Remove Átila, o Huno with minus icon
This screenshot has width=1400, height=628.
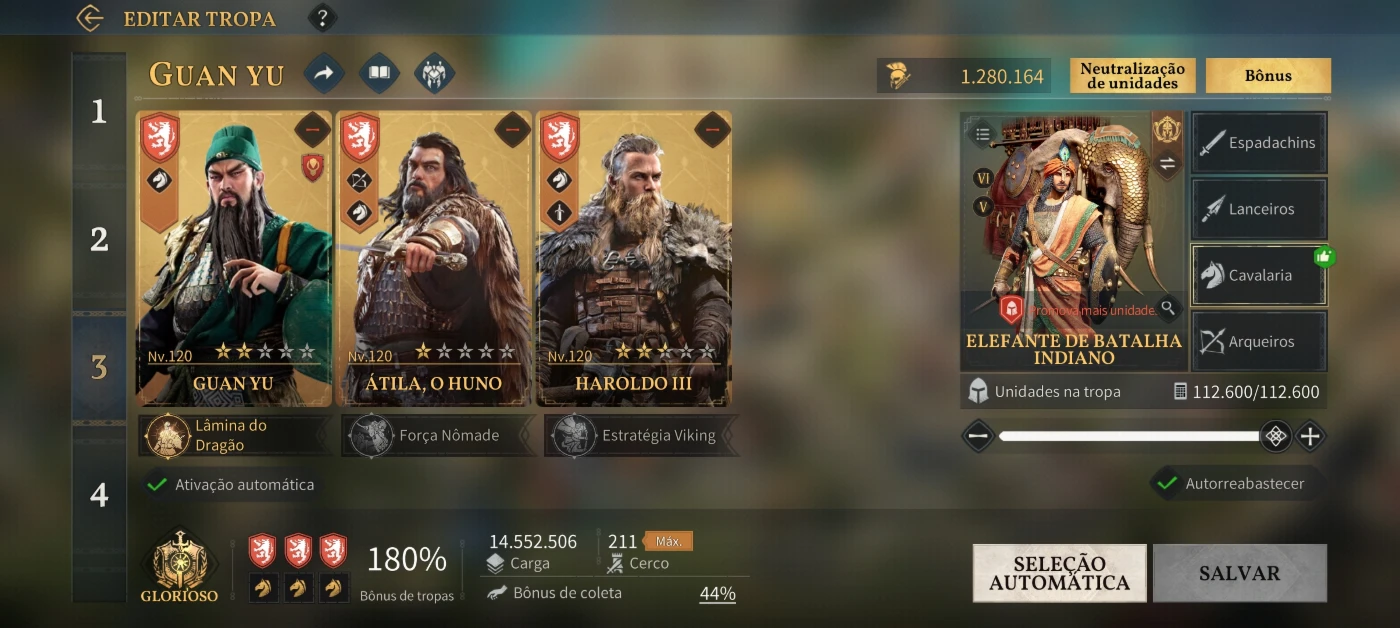coord(512,130)
